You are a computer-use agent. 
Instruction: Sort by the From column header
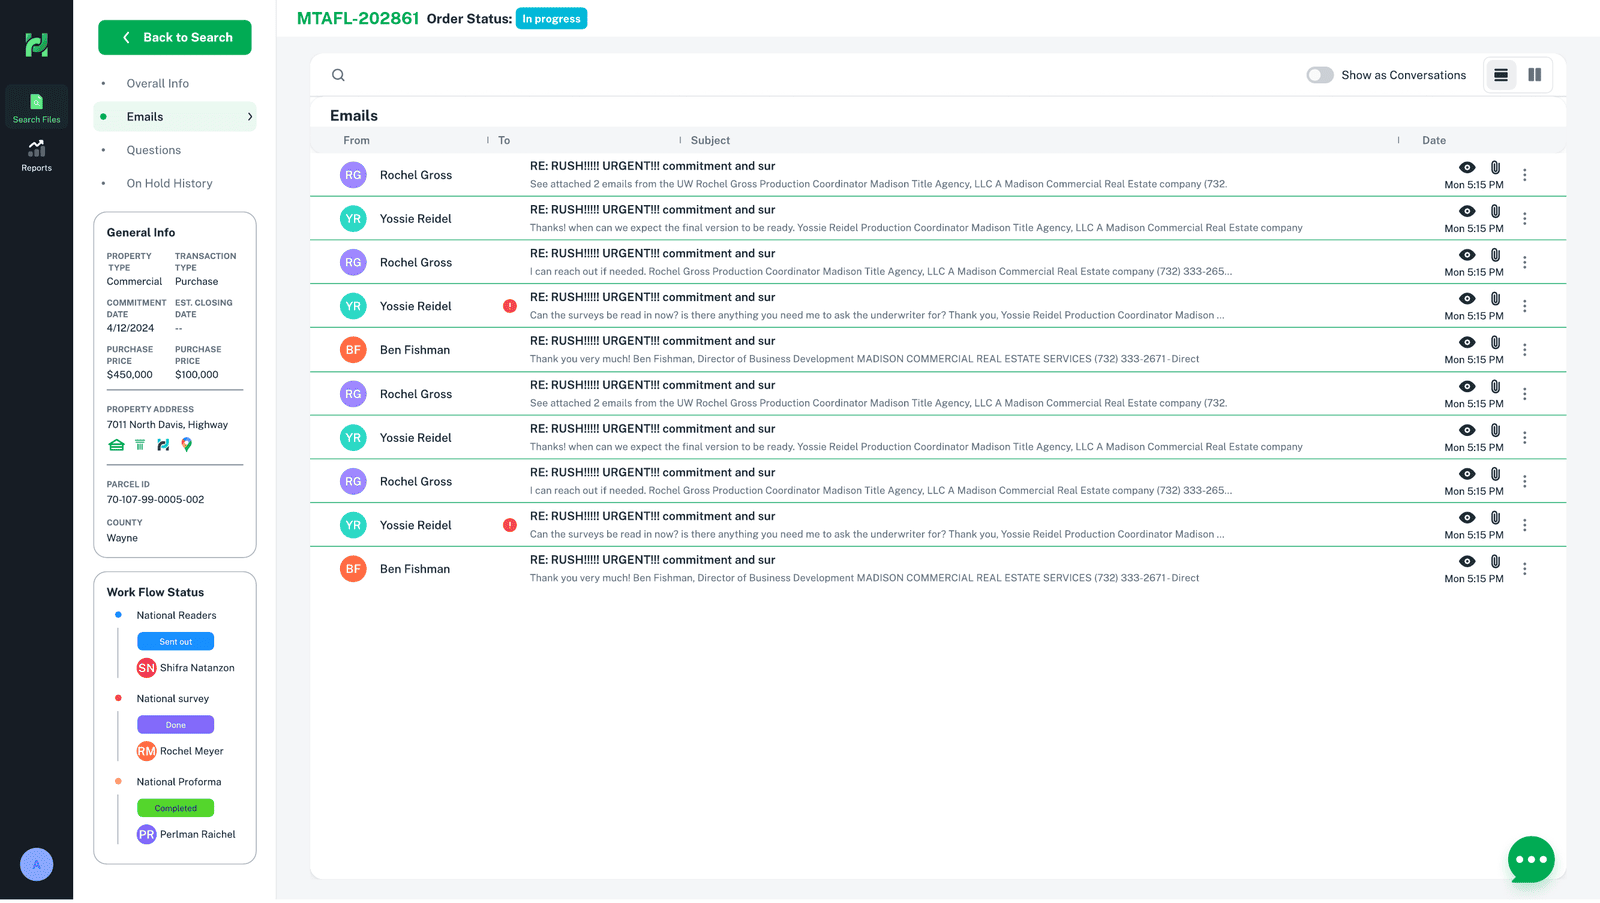click(356, 141)
